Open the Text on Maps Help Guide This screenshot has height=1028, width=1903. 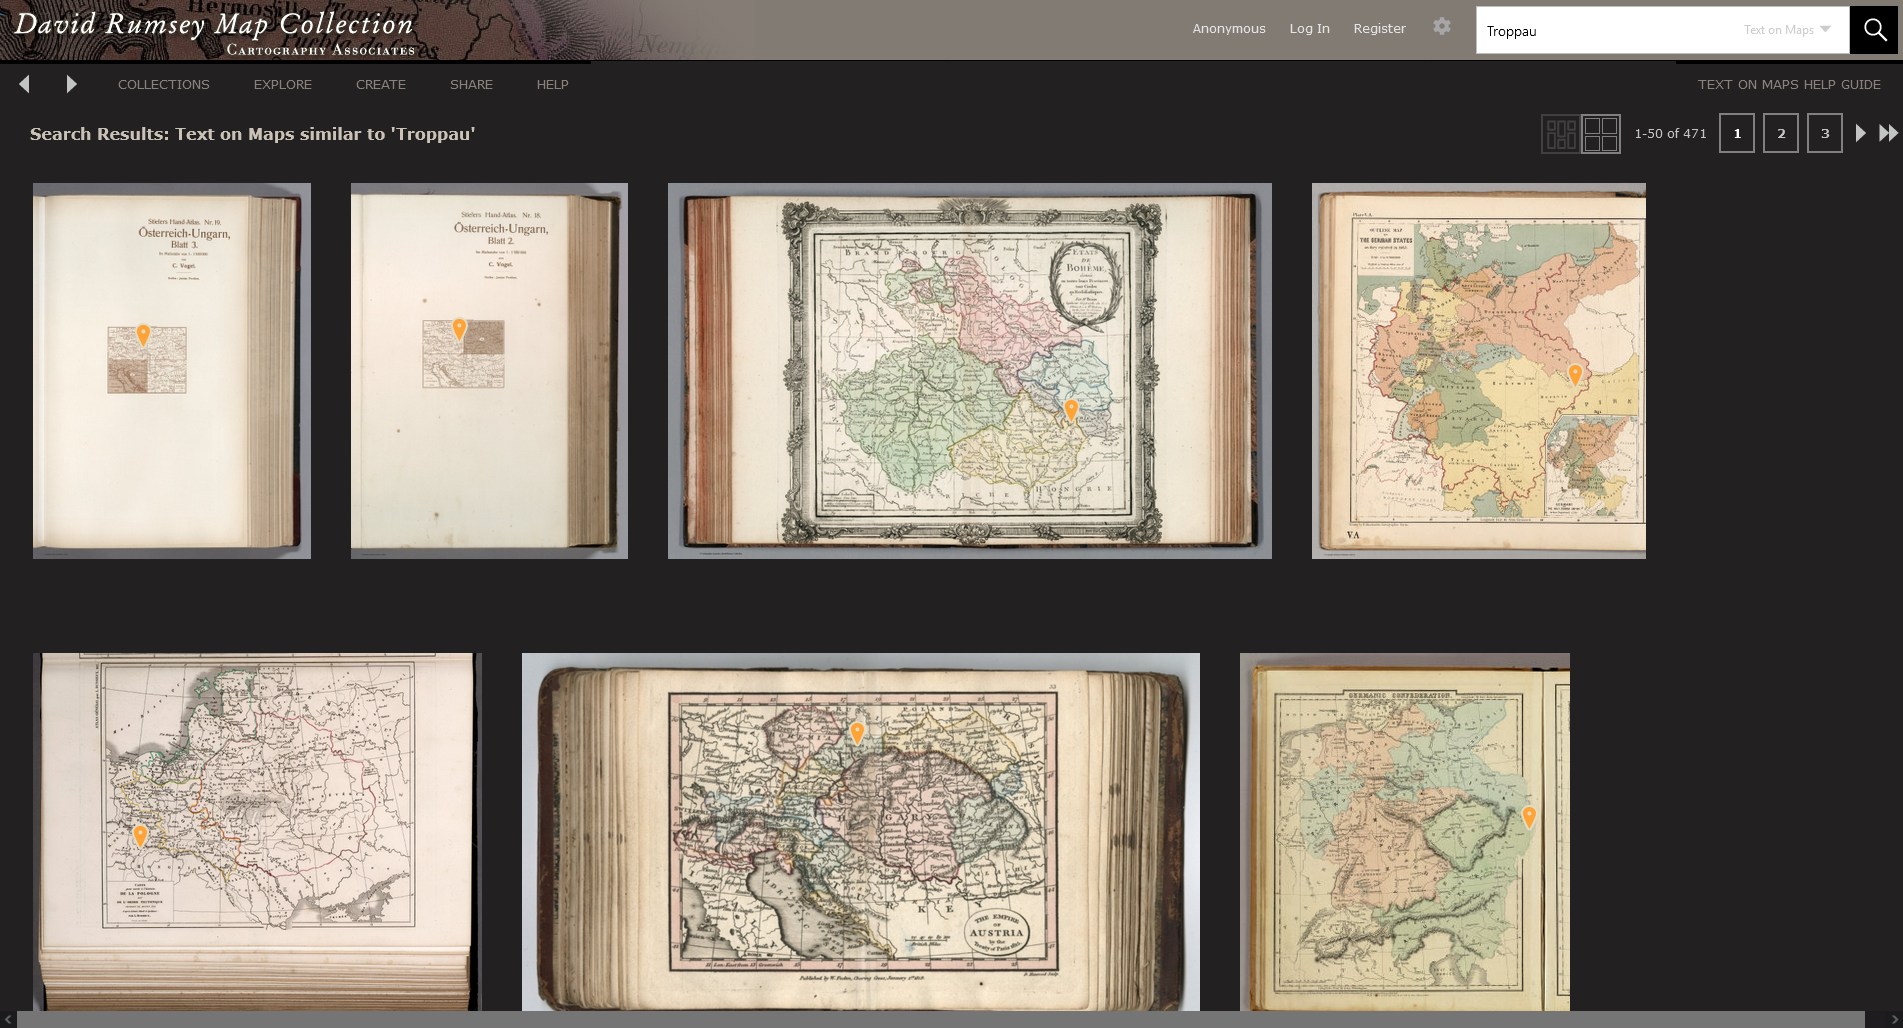pyautogui.click(x=1789, y=84)
